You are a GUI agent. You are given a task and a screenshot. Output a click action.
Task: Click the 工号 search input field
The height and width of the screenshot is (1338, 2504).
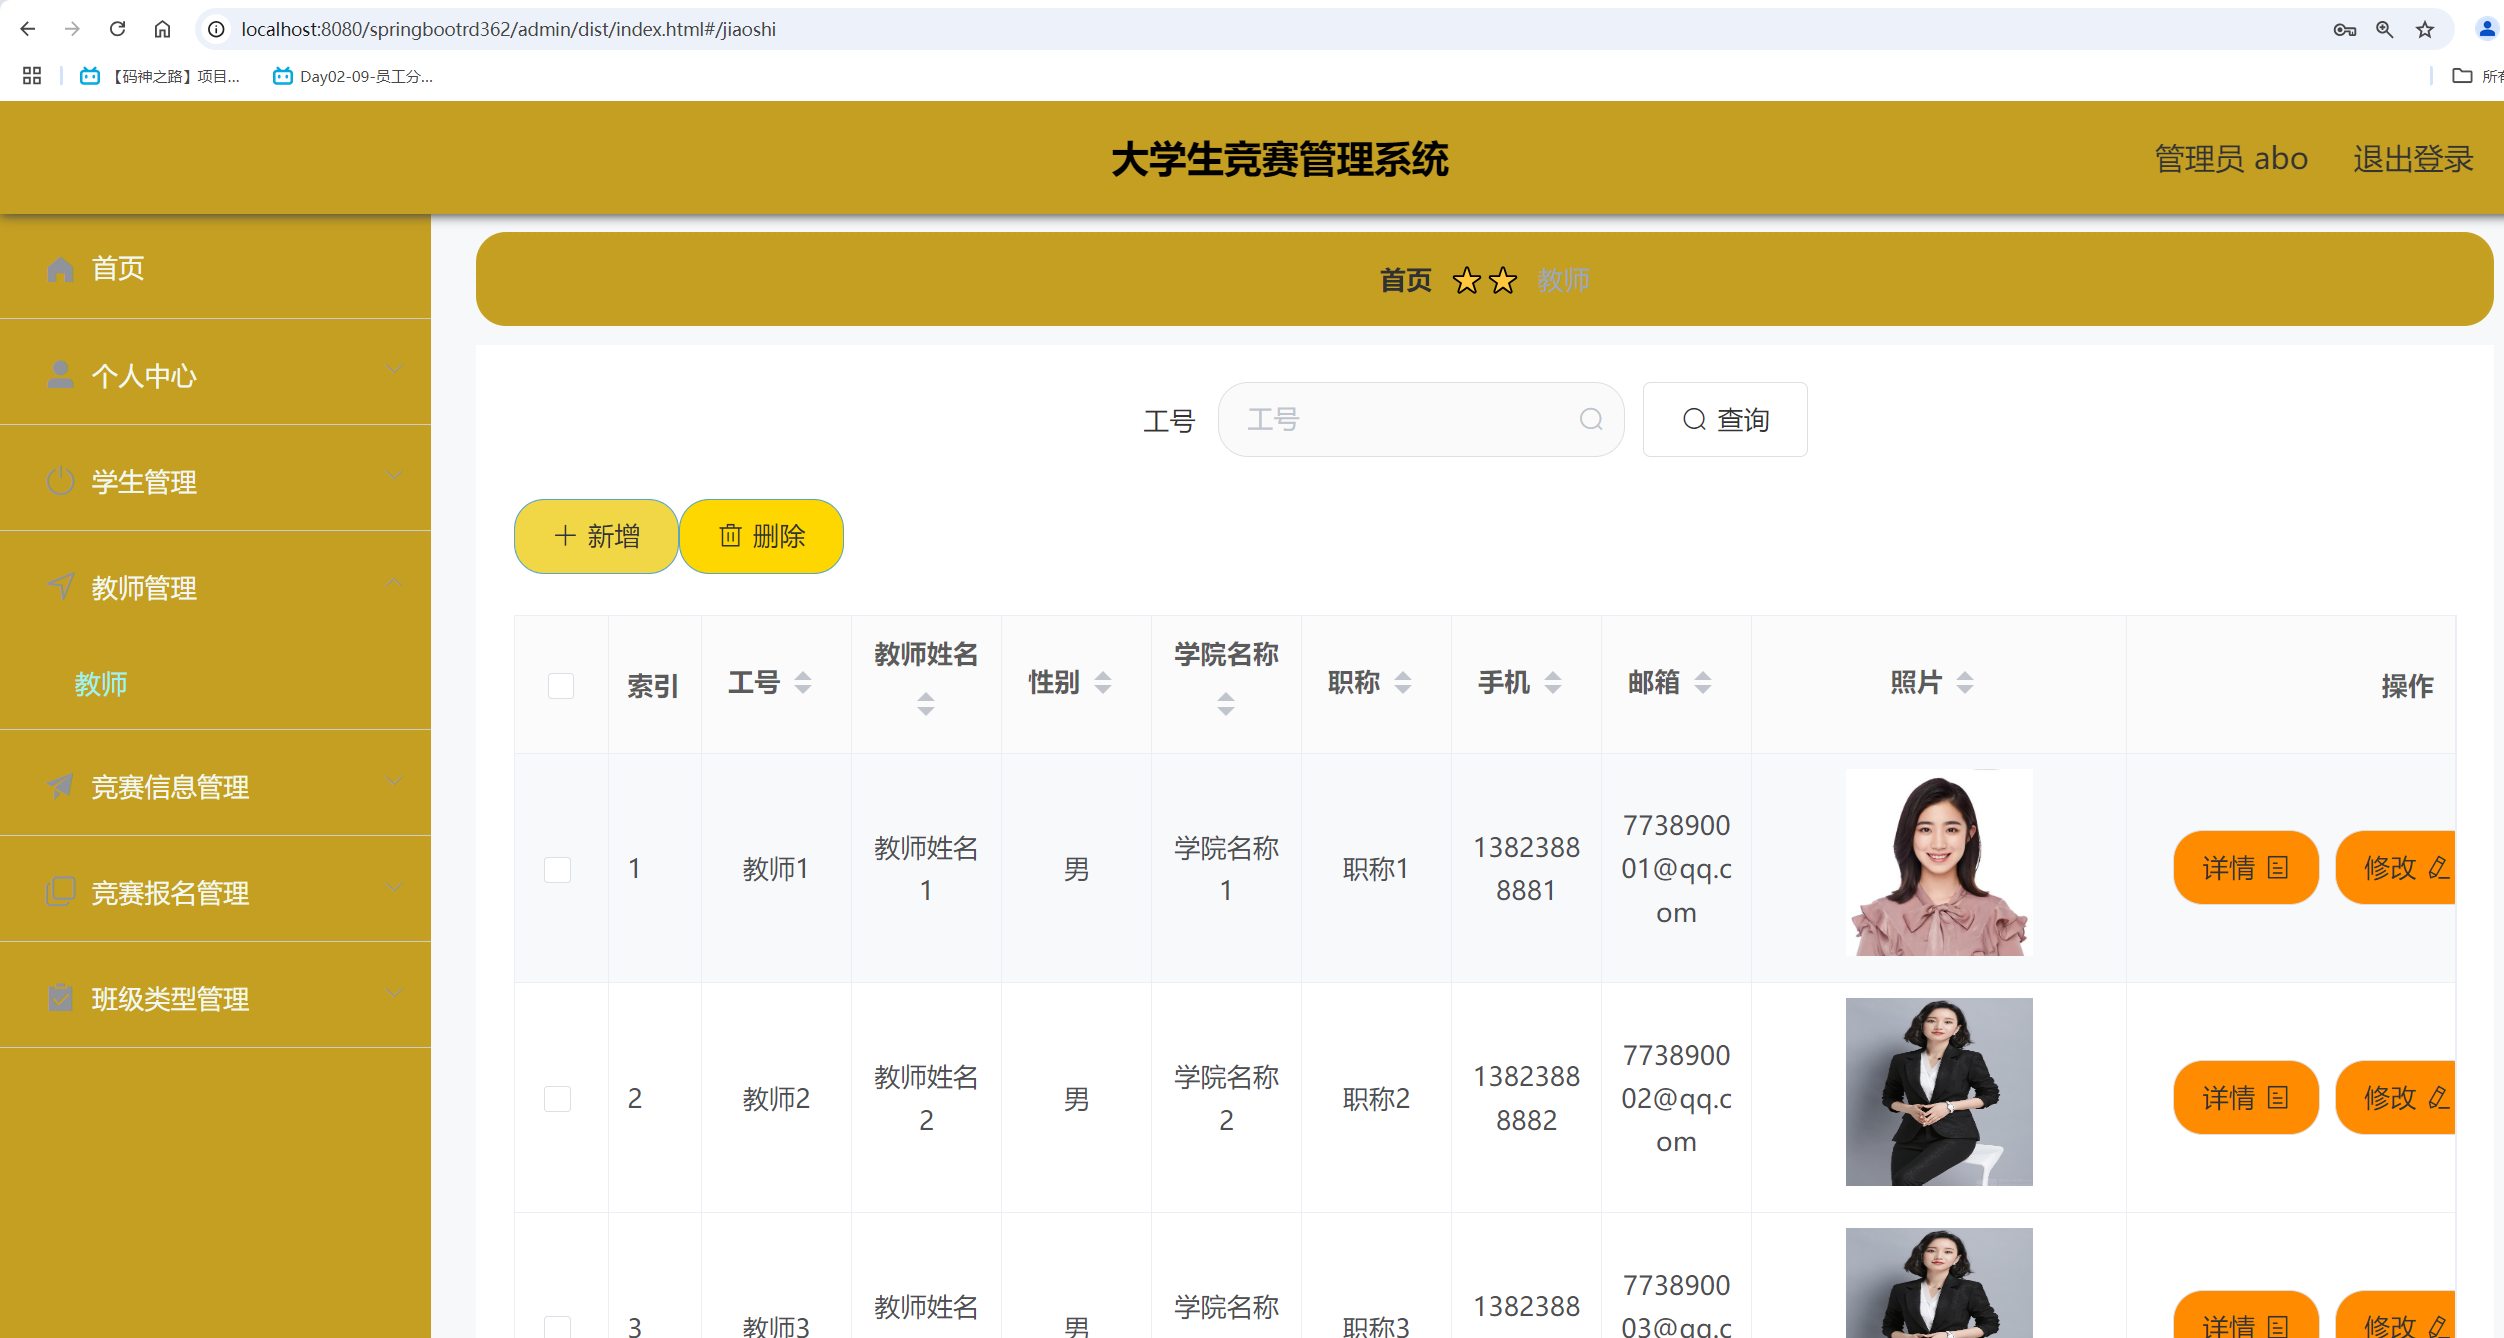(x=1400, y=420)
